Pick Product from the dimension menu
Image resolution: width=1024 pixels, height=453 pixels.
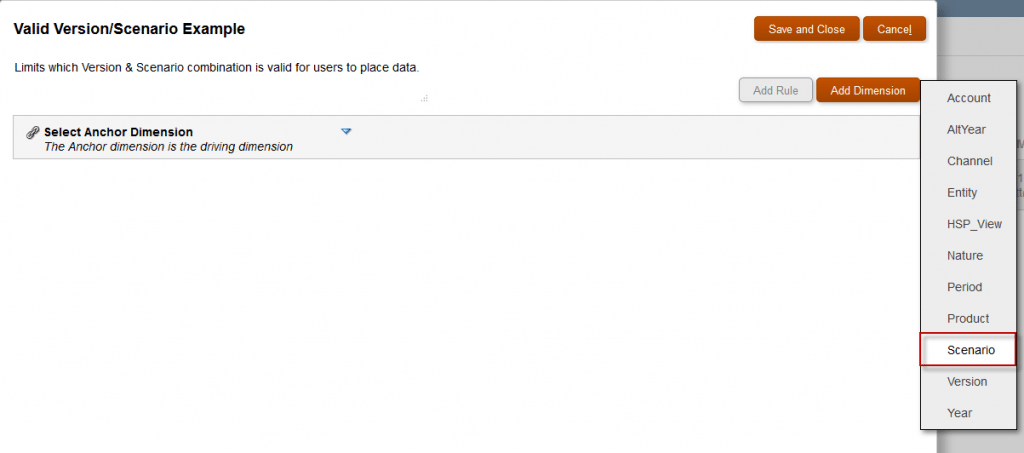pyautogui.click(x=968, y=319)
